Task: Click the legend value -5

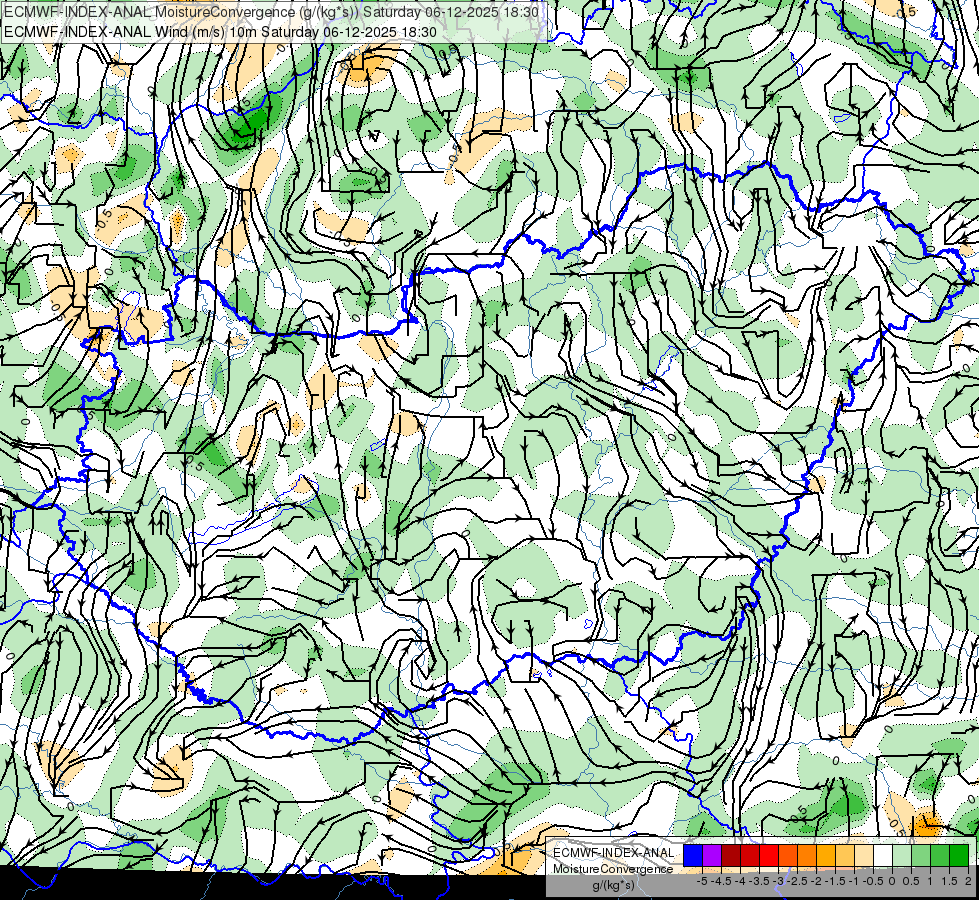Action: tap(702, 881)
